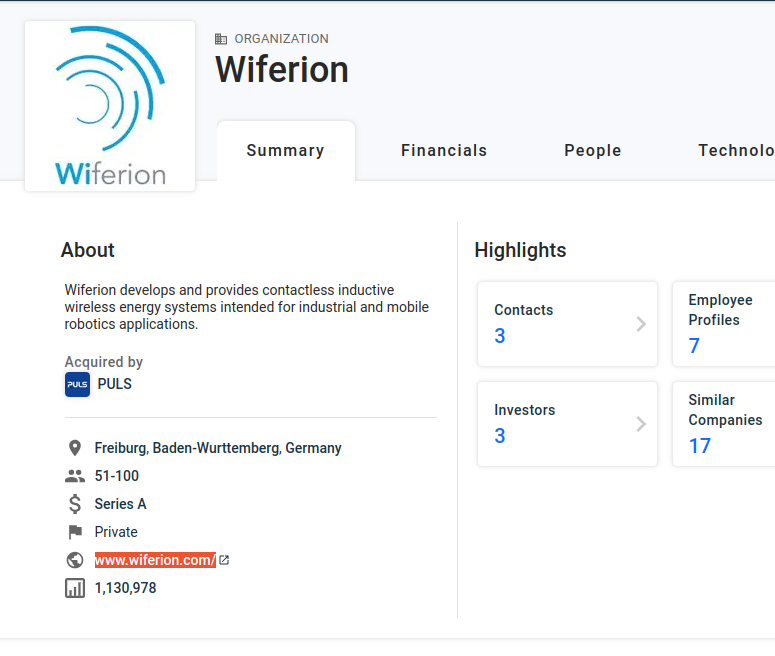Click the globe website icon
The image size is (775, 656).
point(75,560)
